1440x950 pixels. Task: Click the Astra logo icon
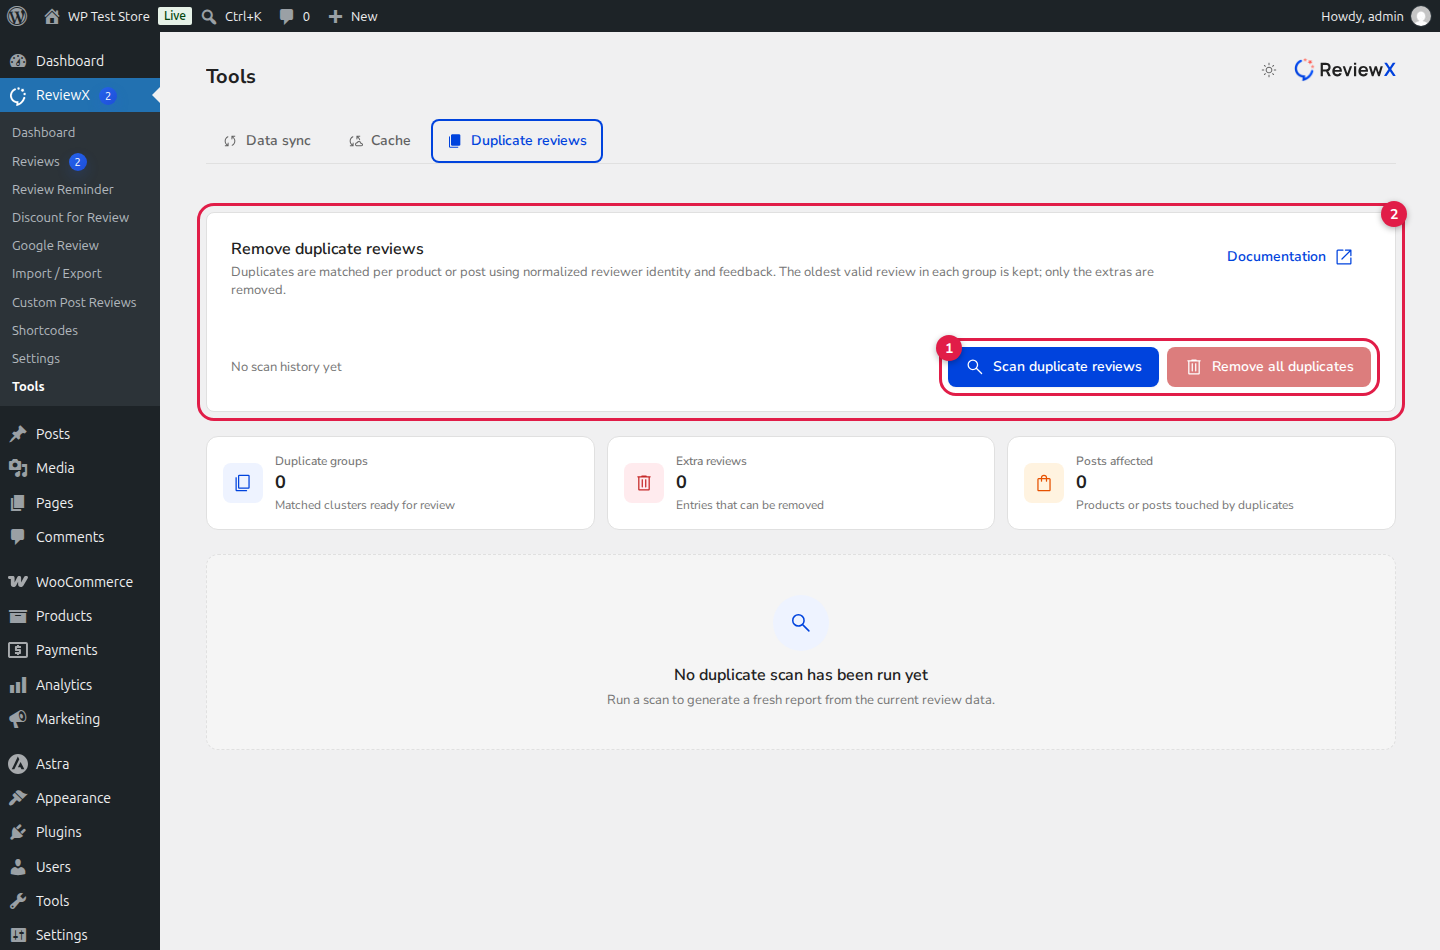pos(18,764)
